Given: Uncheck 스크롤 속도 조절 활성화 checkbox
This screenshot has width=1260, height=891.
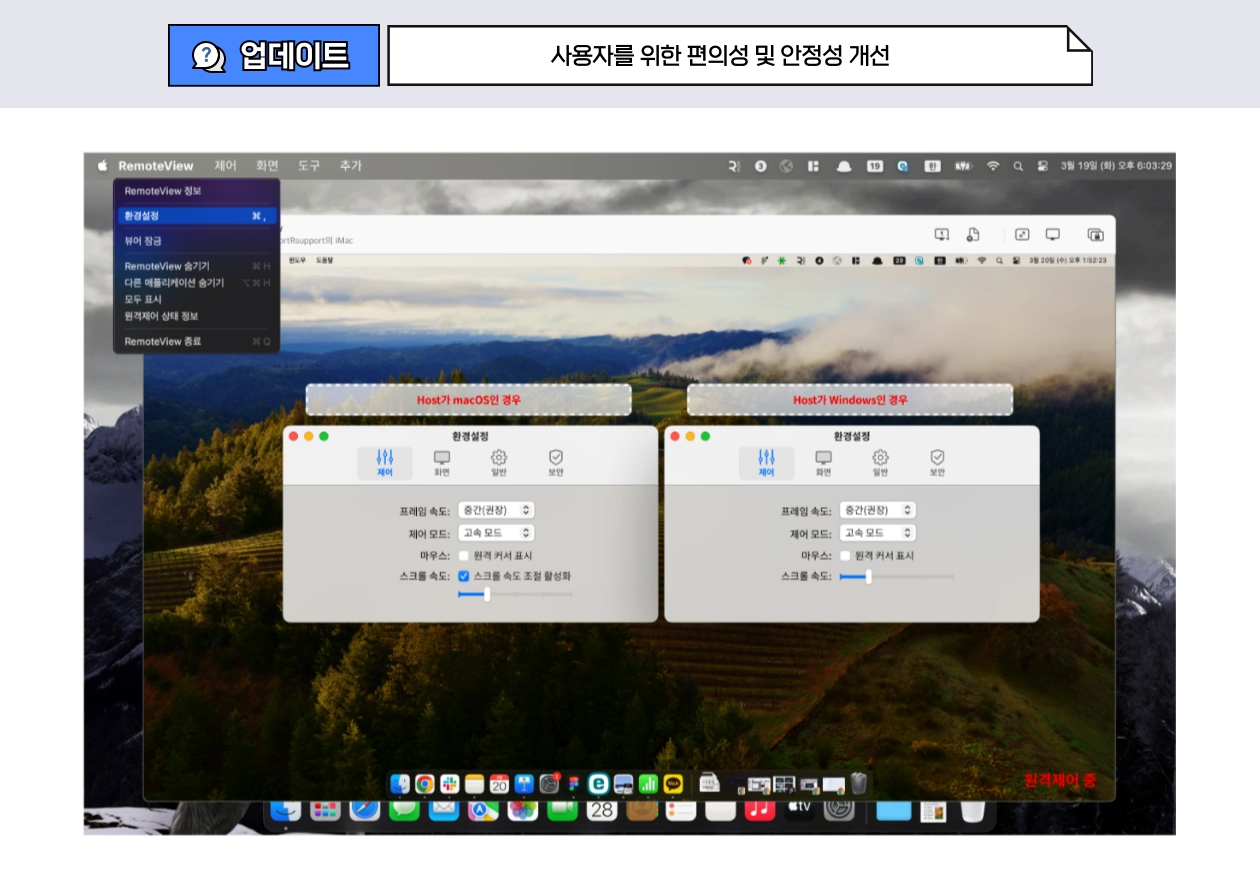Looking at the screenshot, I should (x=464, y=576).
